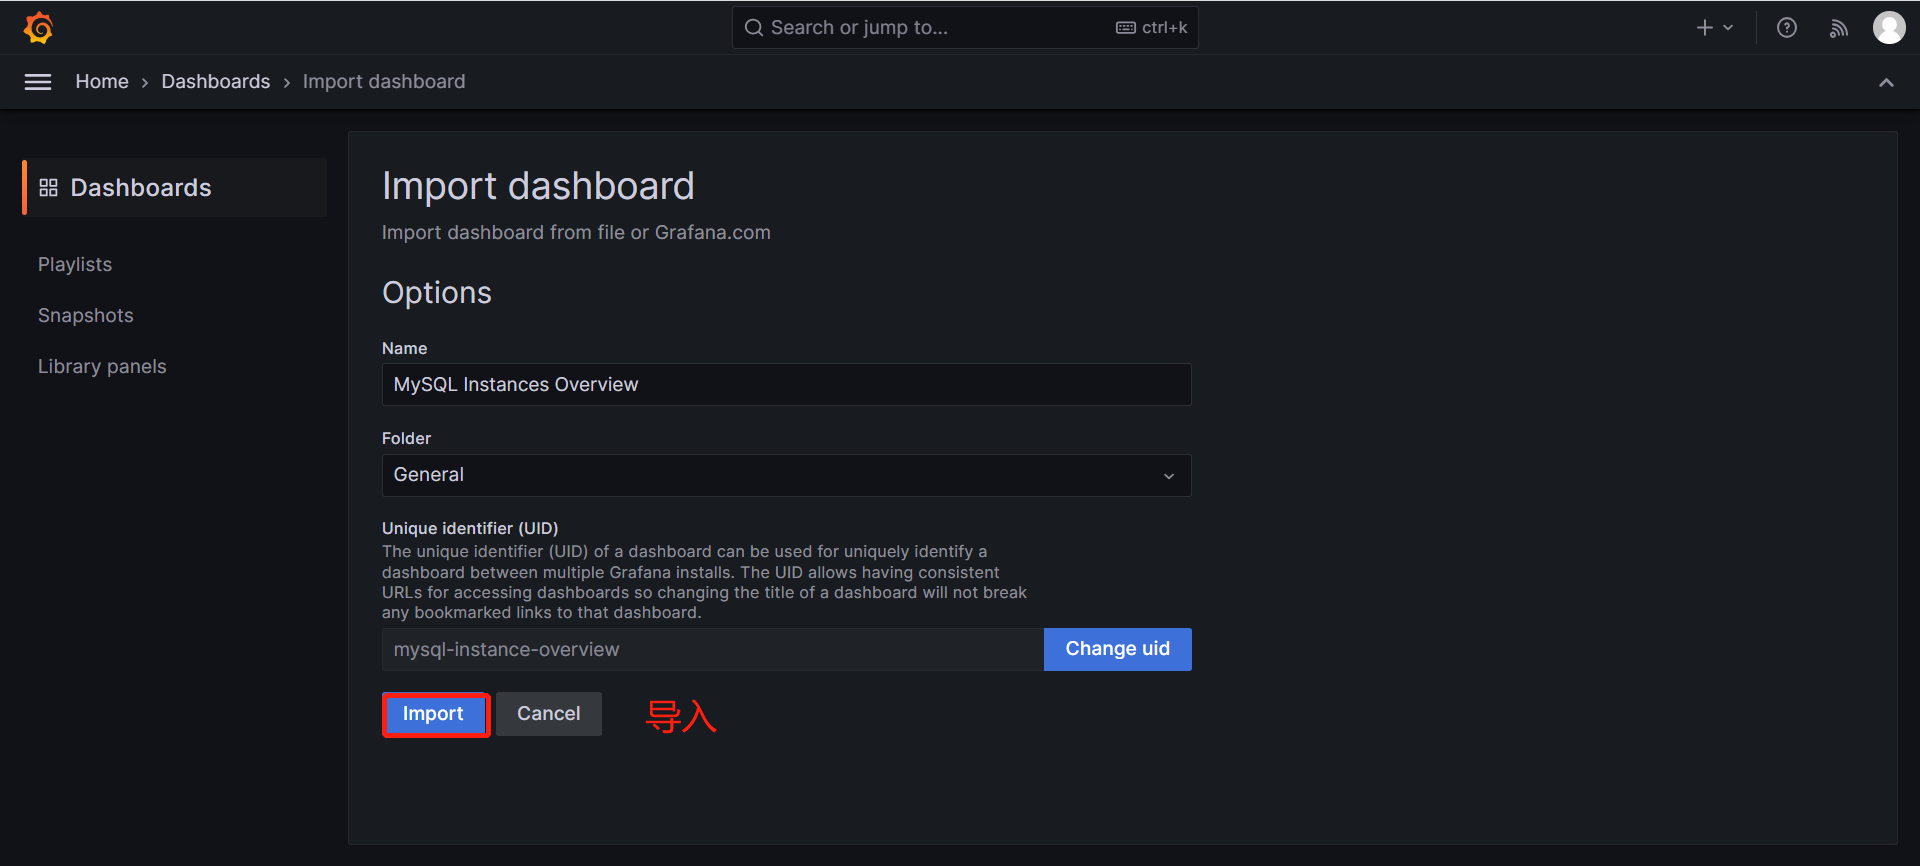
Task: Click the search magnifier icon
Action: pyautogui.click(x=754, y=28)
